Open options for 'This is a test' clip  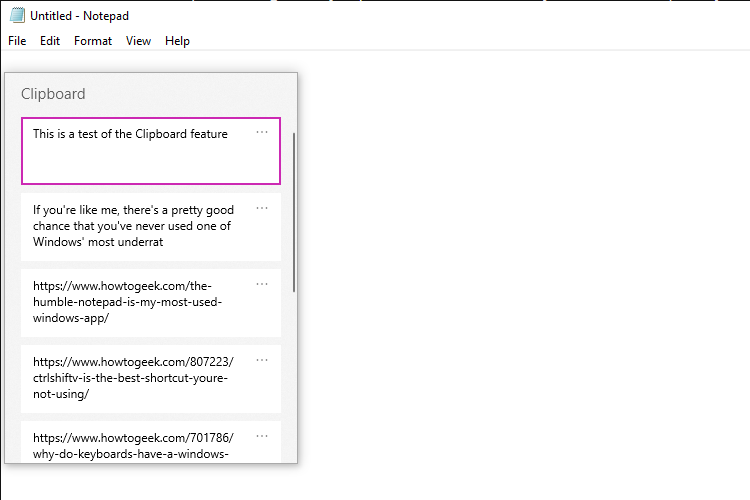point(262,132)
